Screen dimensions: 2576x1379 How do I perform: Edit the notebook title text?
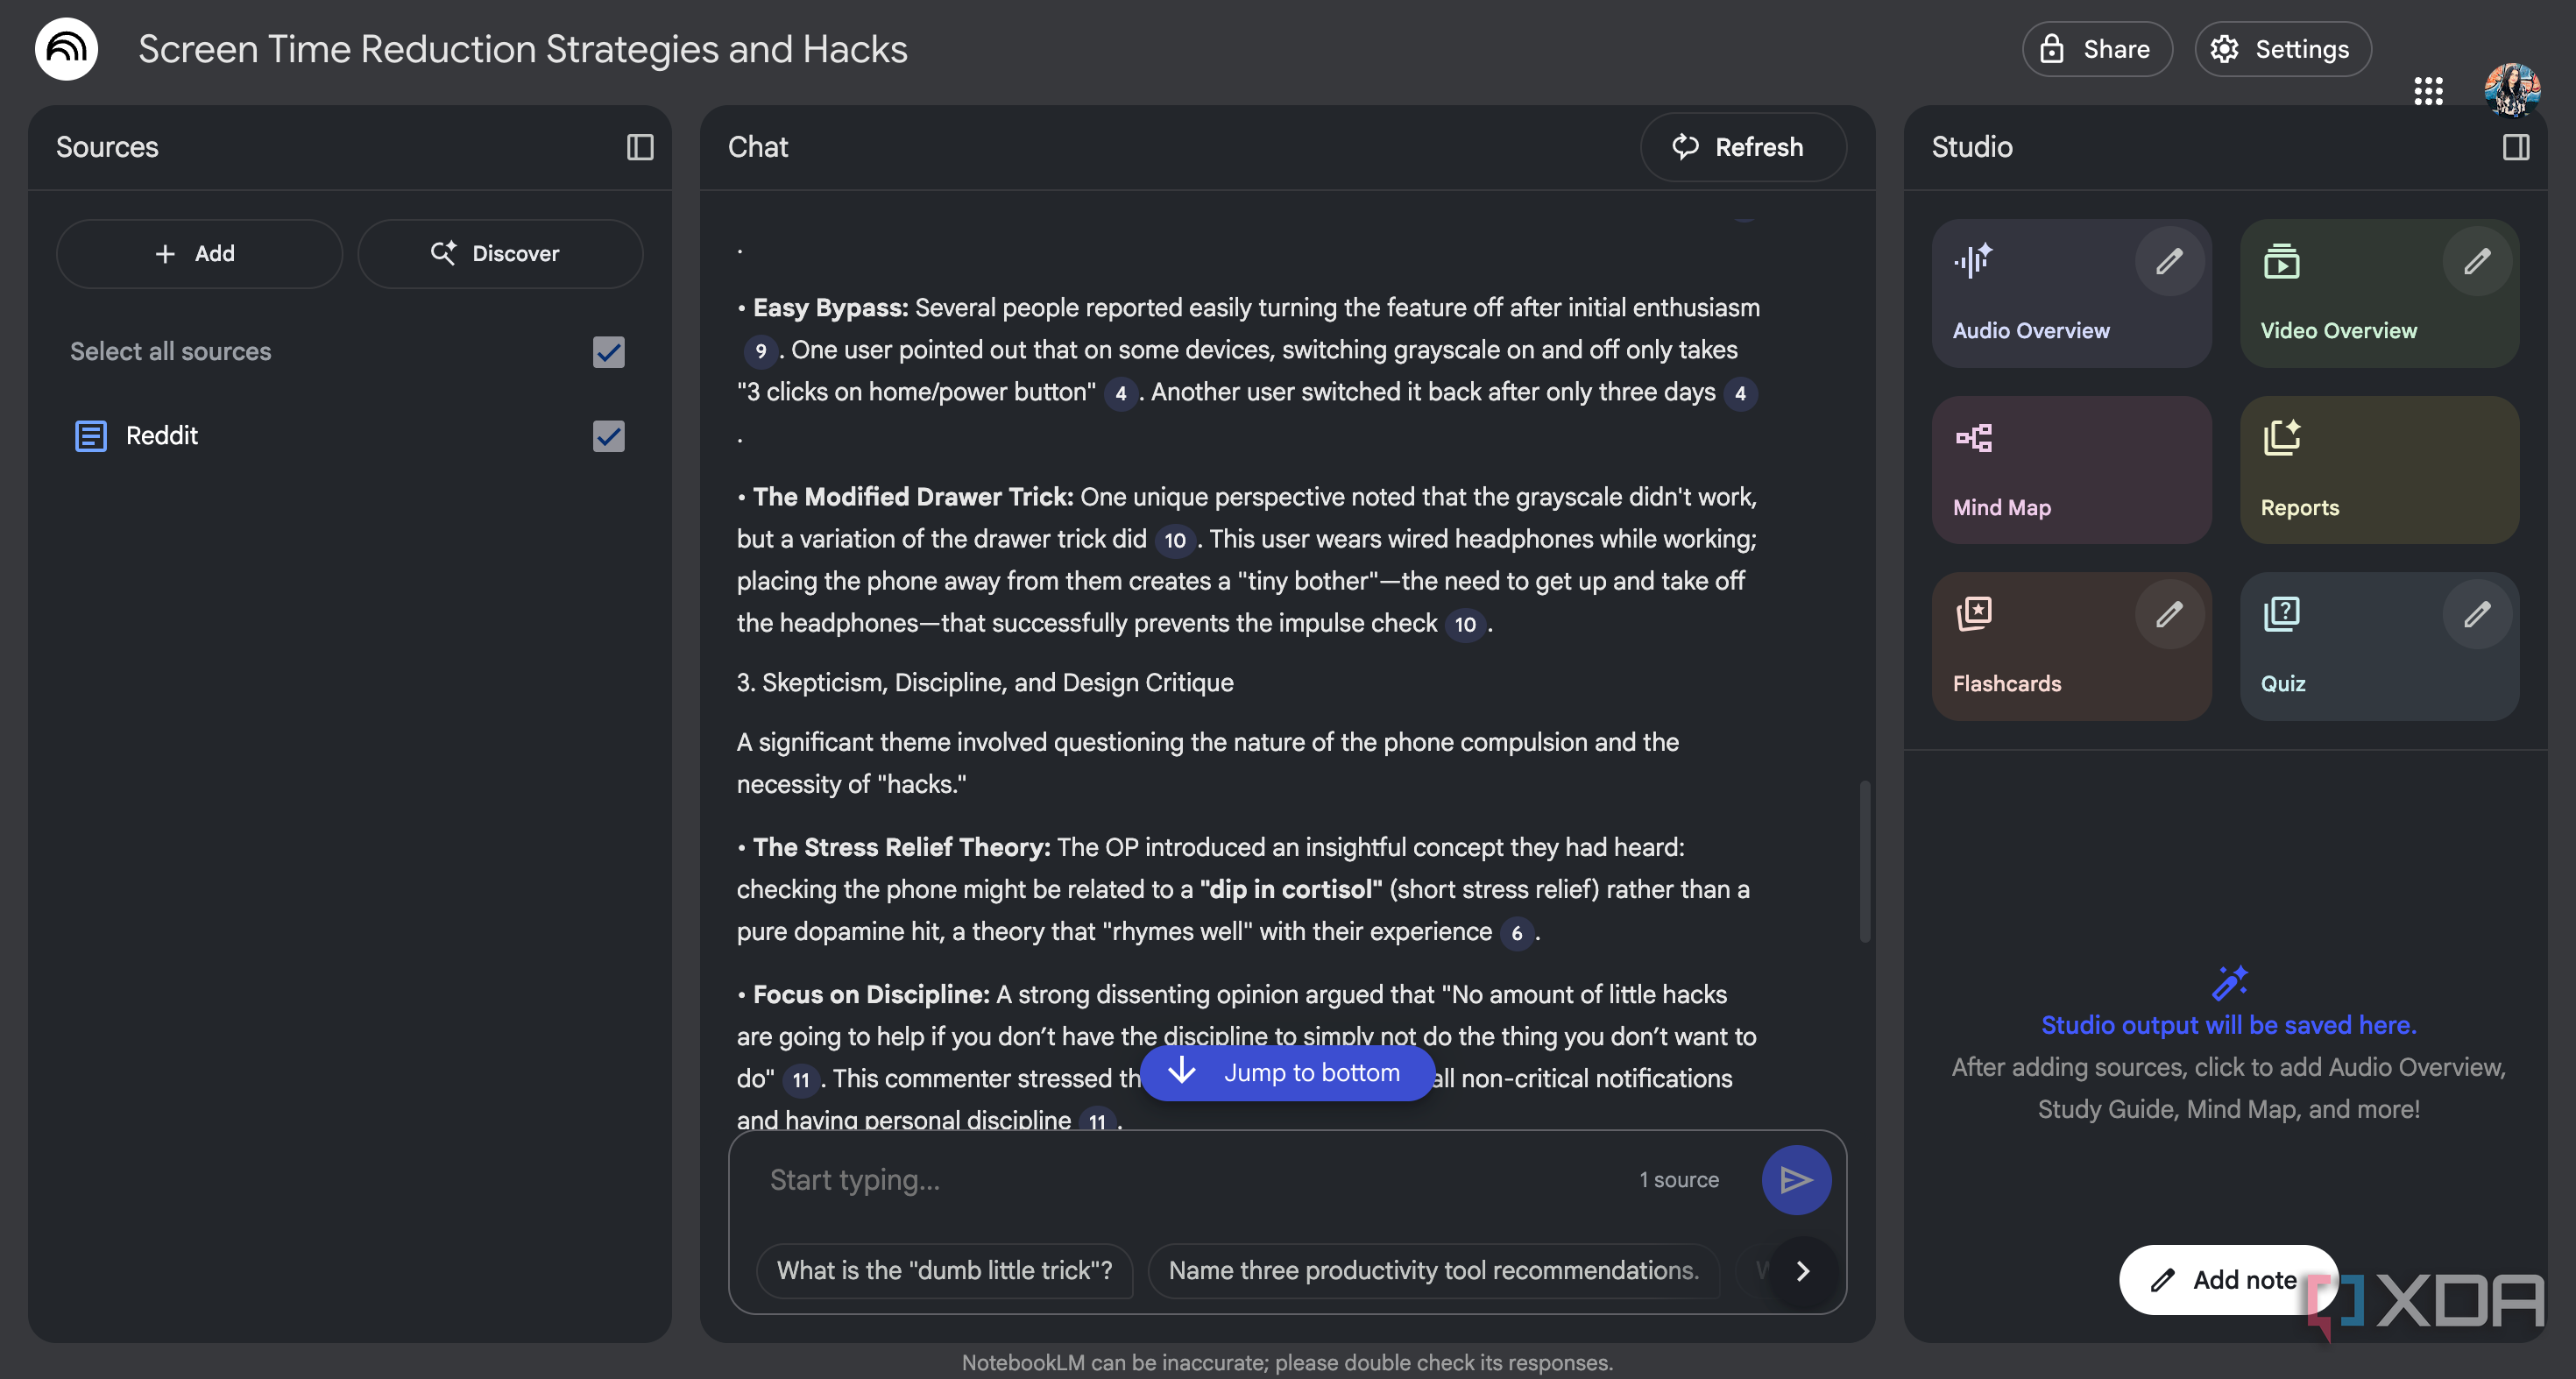click(x=523, y=49)
